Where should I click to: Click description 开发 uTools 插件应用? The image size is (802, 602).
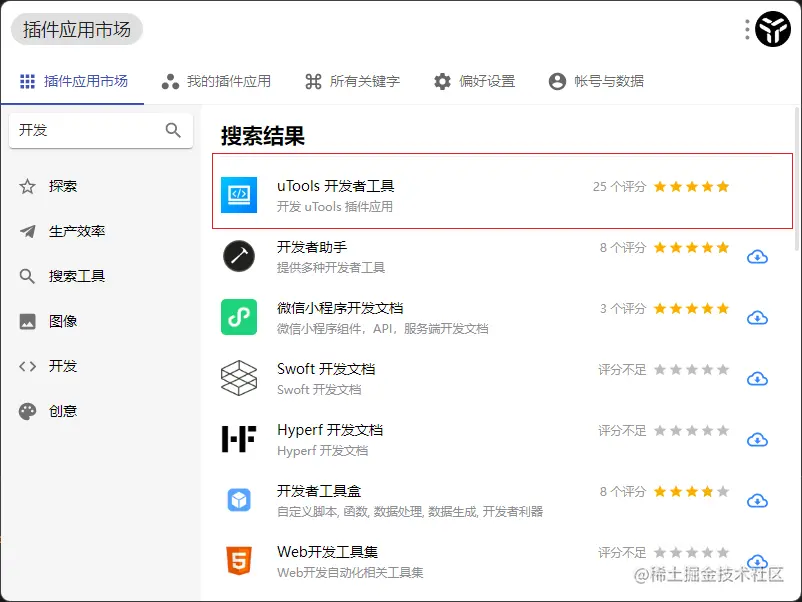tap(335, 207)
